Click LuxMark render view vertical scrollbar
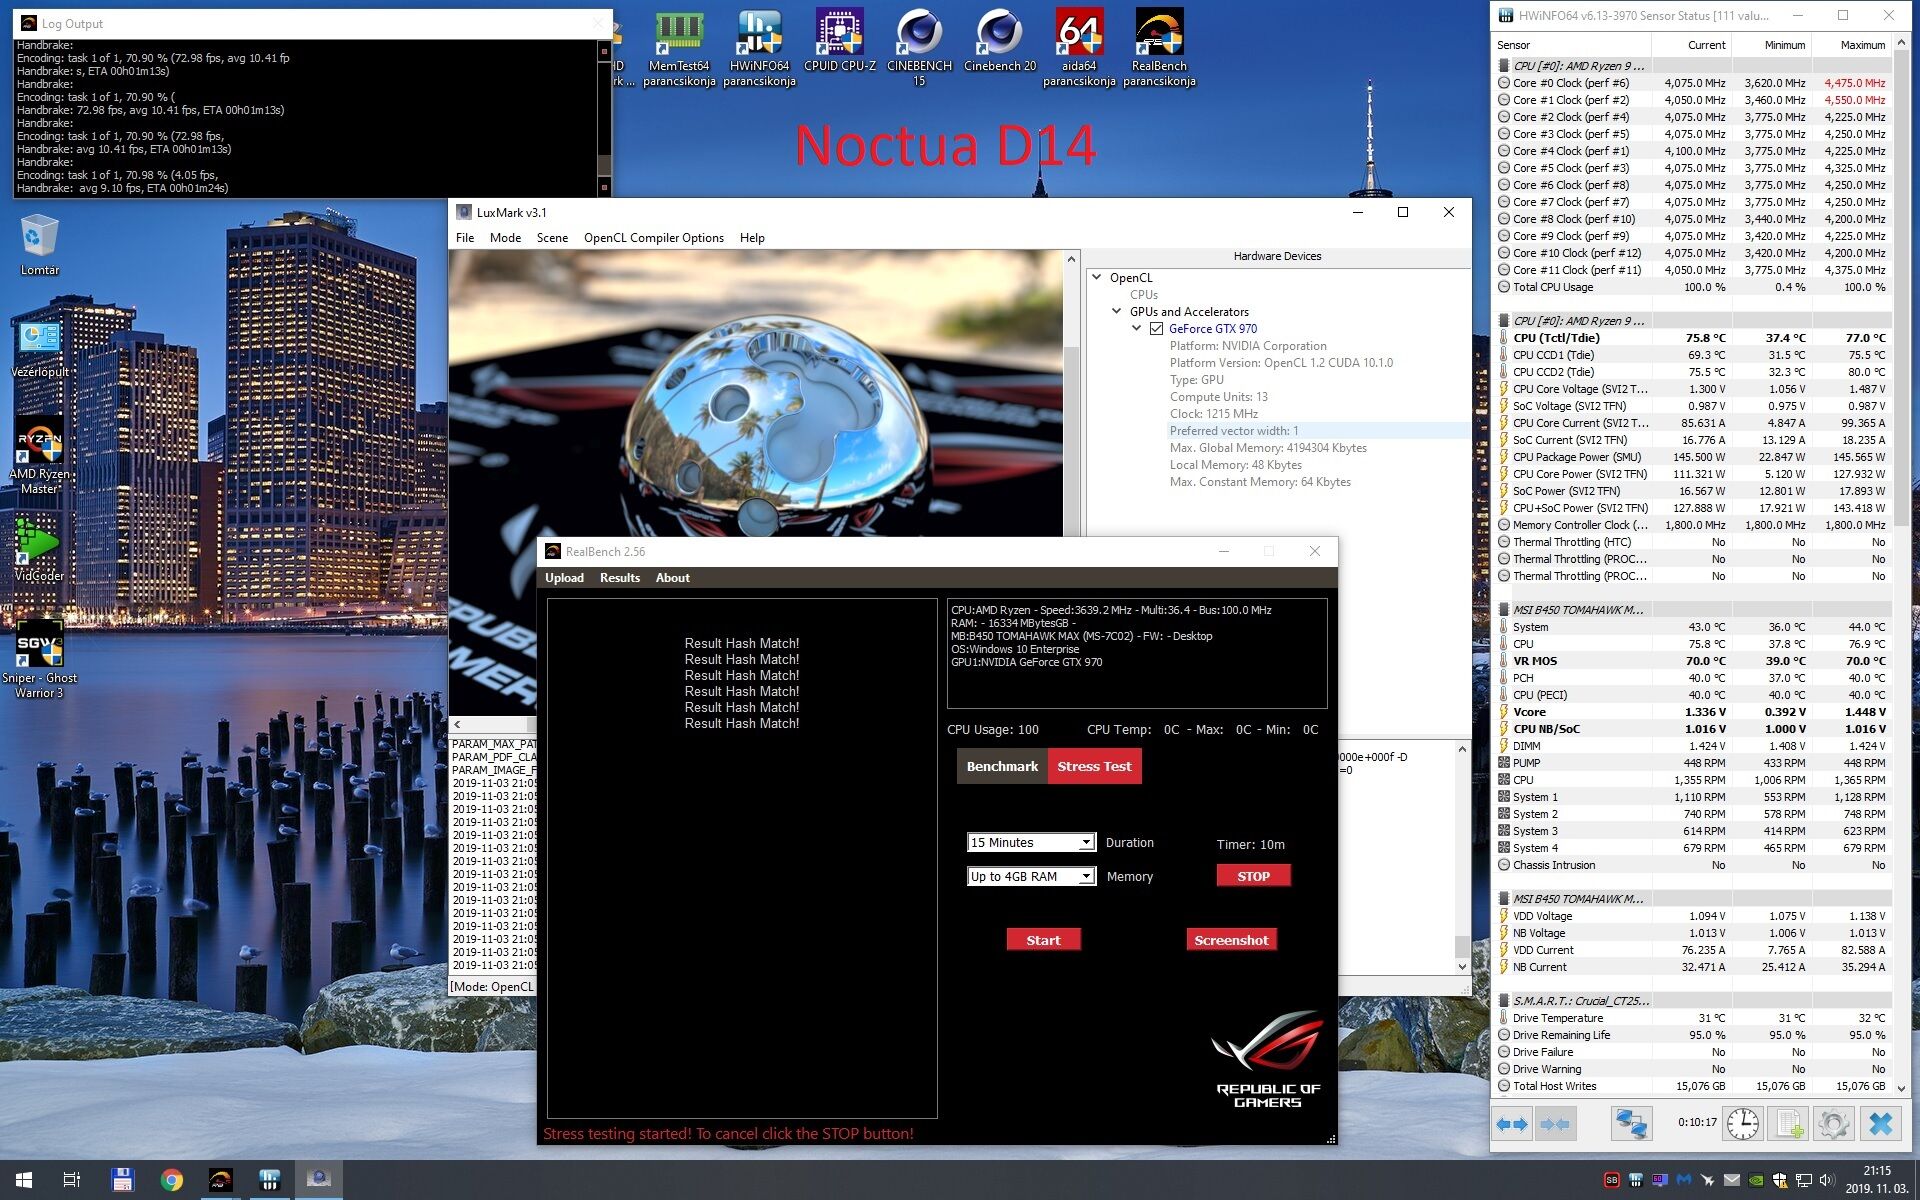This screenshot has height=1200, width=1920. point(1071,392)
